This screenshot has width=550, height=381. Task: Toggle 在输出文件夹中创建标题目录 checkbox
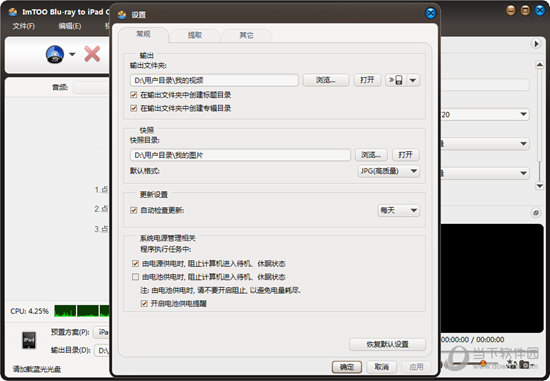(133, 95)
